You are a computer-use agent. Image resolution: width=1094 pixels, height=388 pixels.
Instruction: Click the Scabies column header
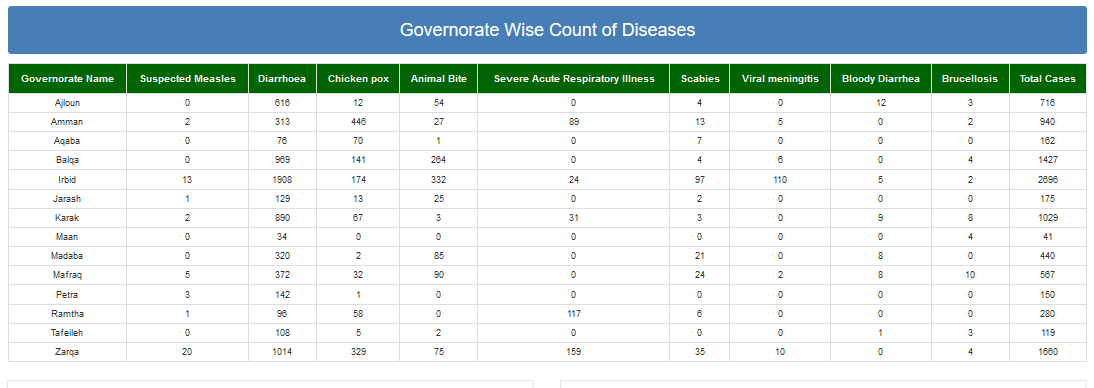tap(700, 79)
